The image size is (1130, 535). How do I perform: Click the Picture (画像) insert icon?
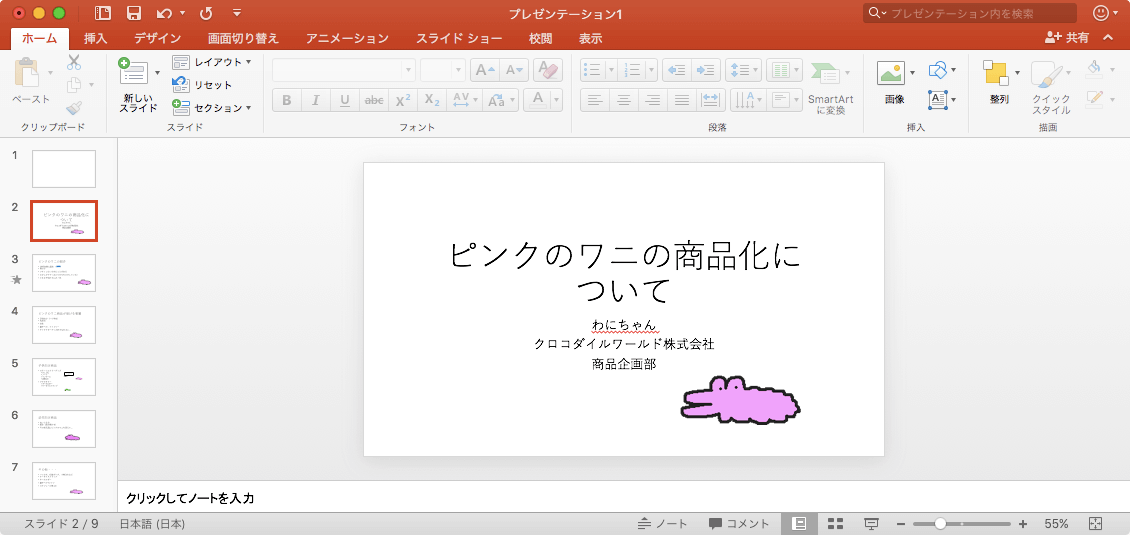coord(890,73)
